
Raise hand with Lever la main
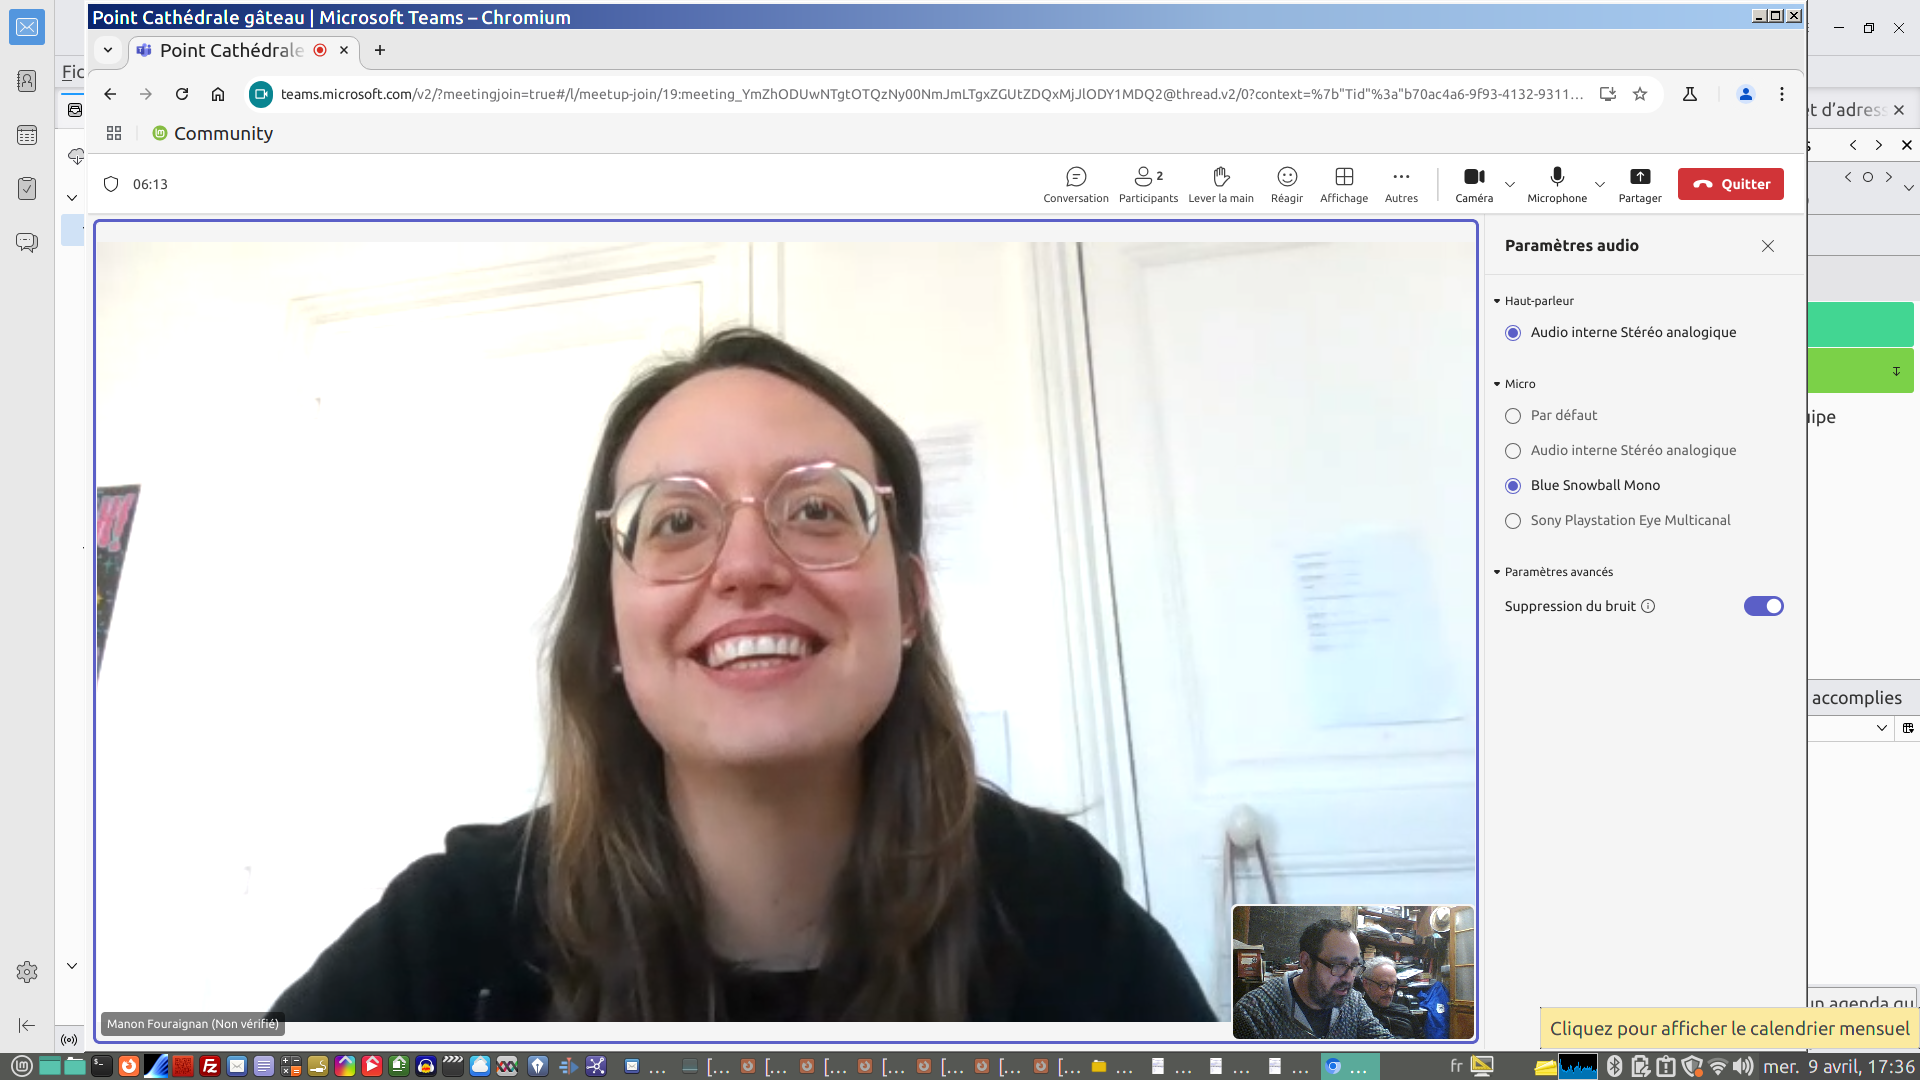click(1220, 184)
